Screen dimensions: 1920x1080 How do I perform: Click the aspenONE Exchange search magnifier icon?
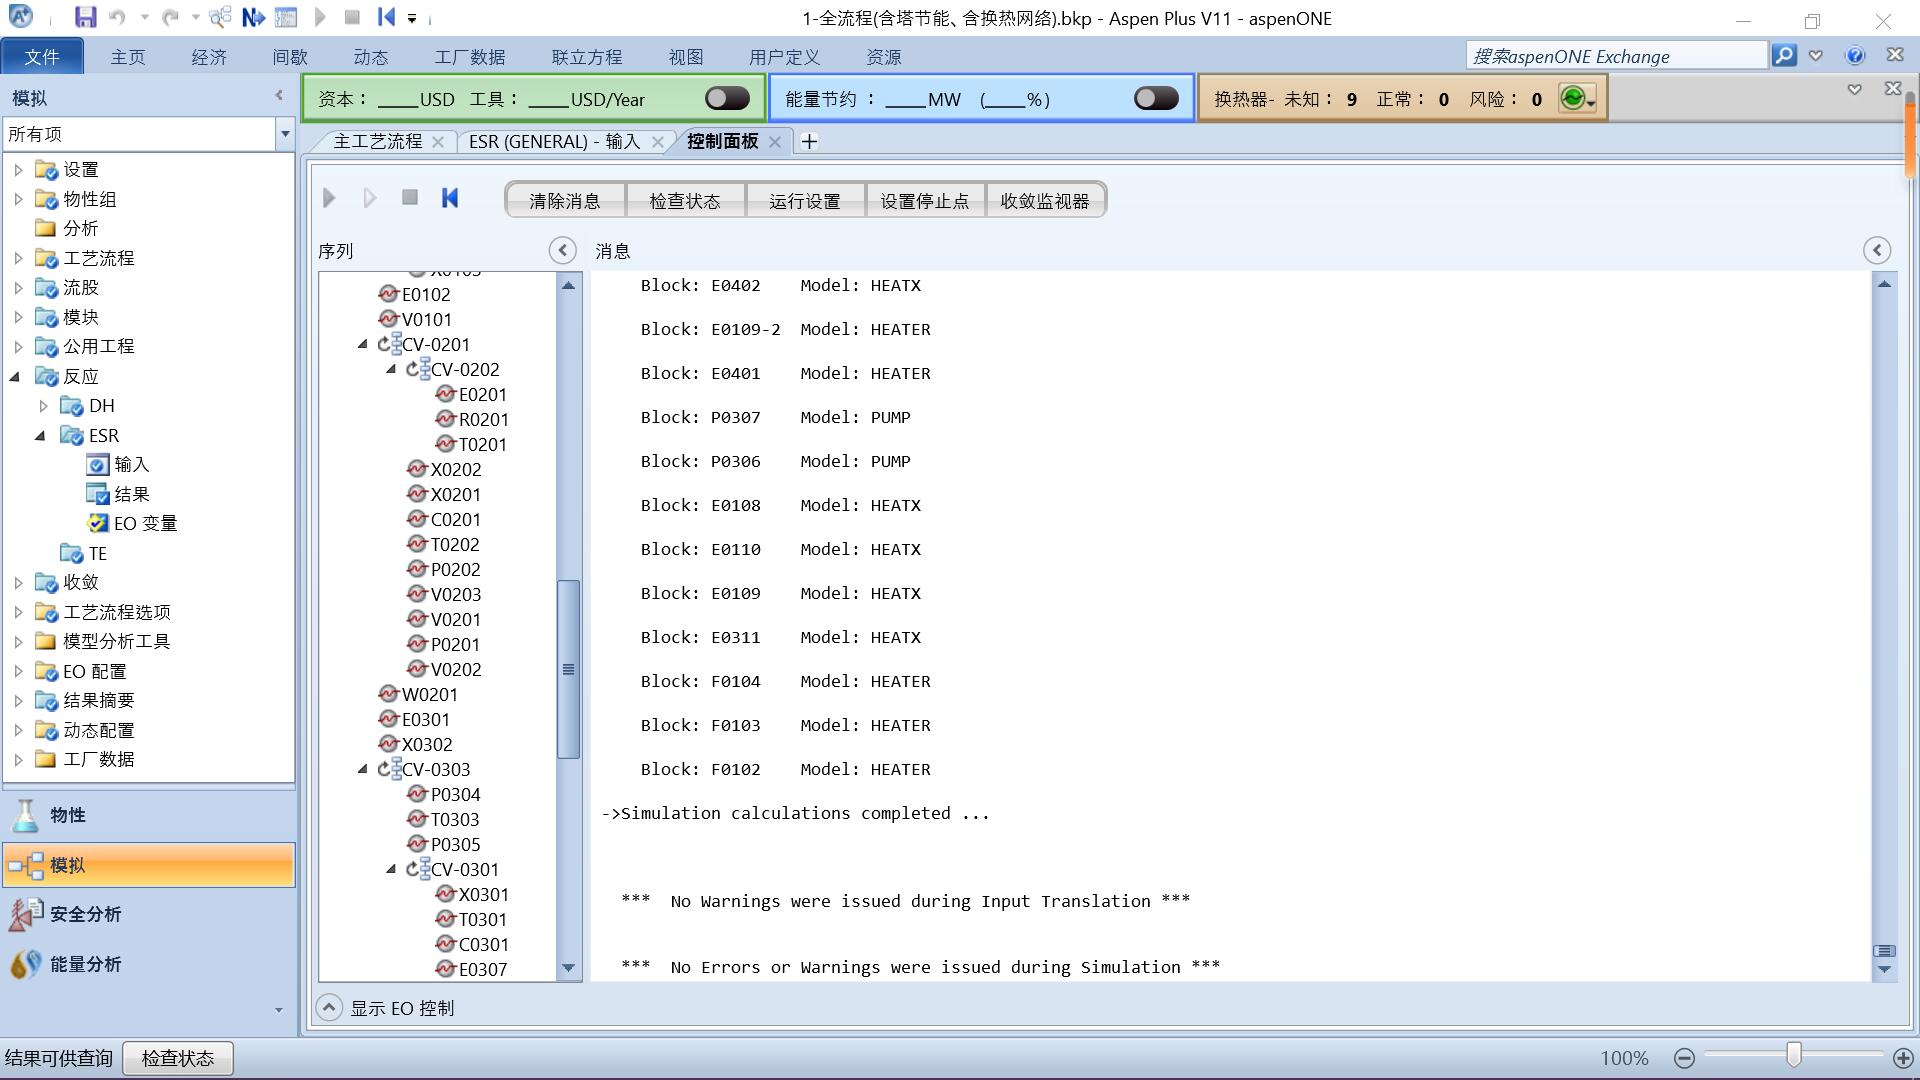coord(1784,56)
